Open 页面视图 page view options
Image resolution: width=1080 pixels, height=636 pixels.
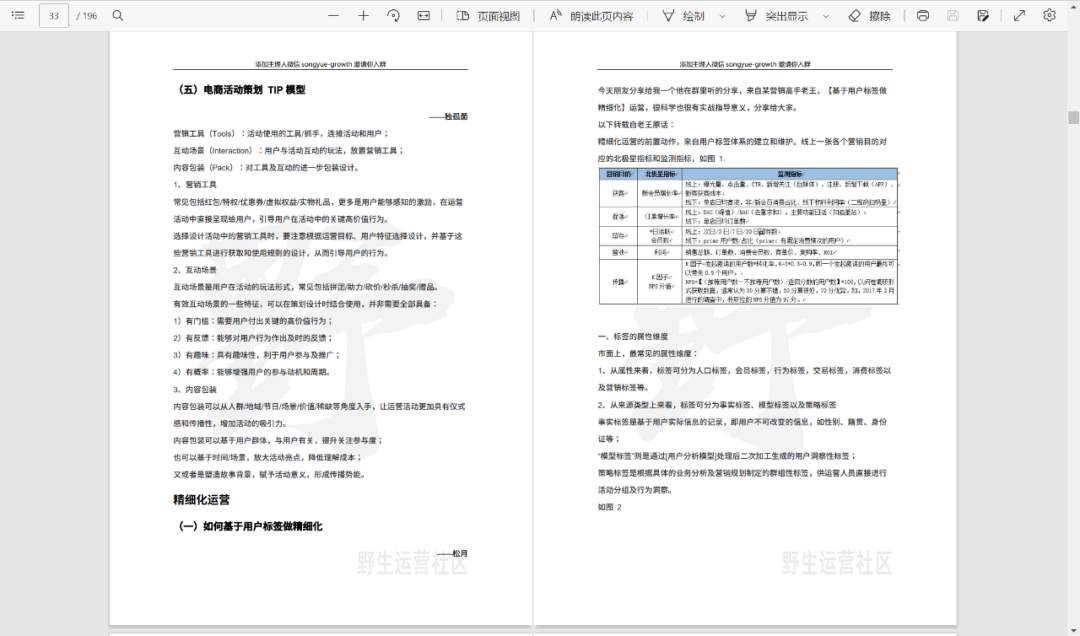point(488,16)
